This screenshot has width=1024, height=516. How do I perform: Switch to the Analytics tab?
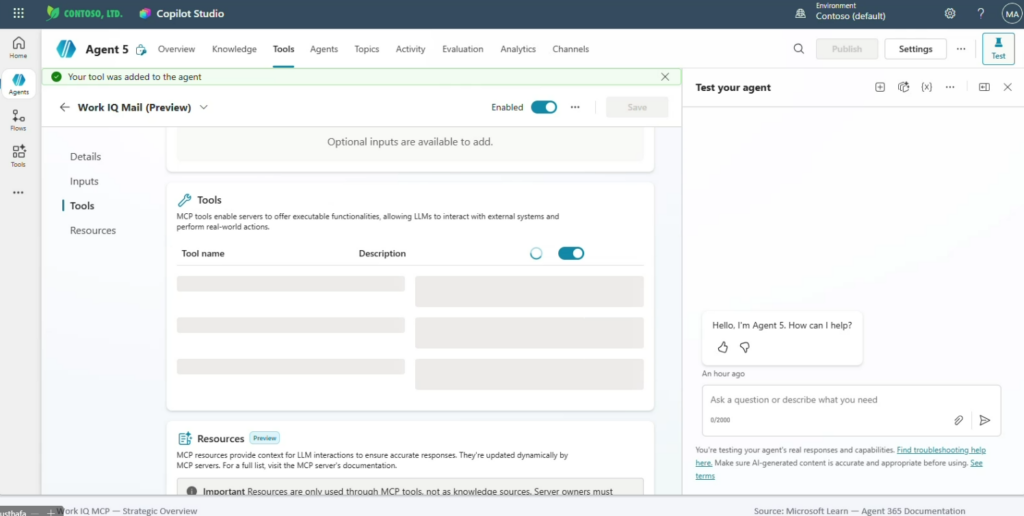pos(518,49)
